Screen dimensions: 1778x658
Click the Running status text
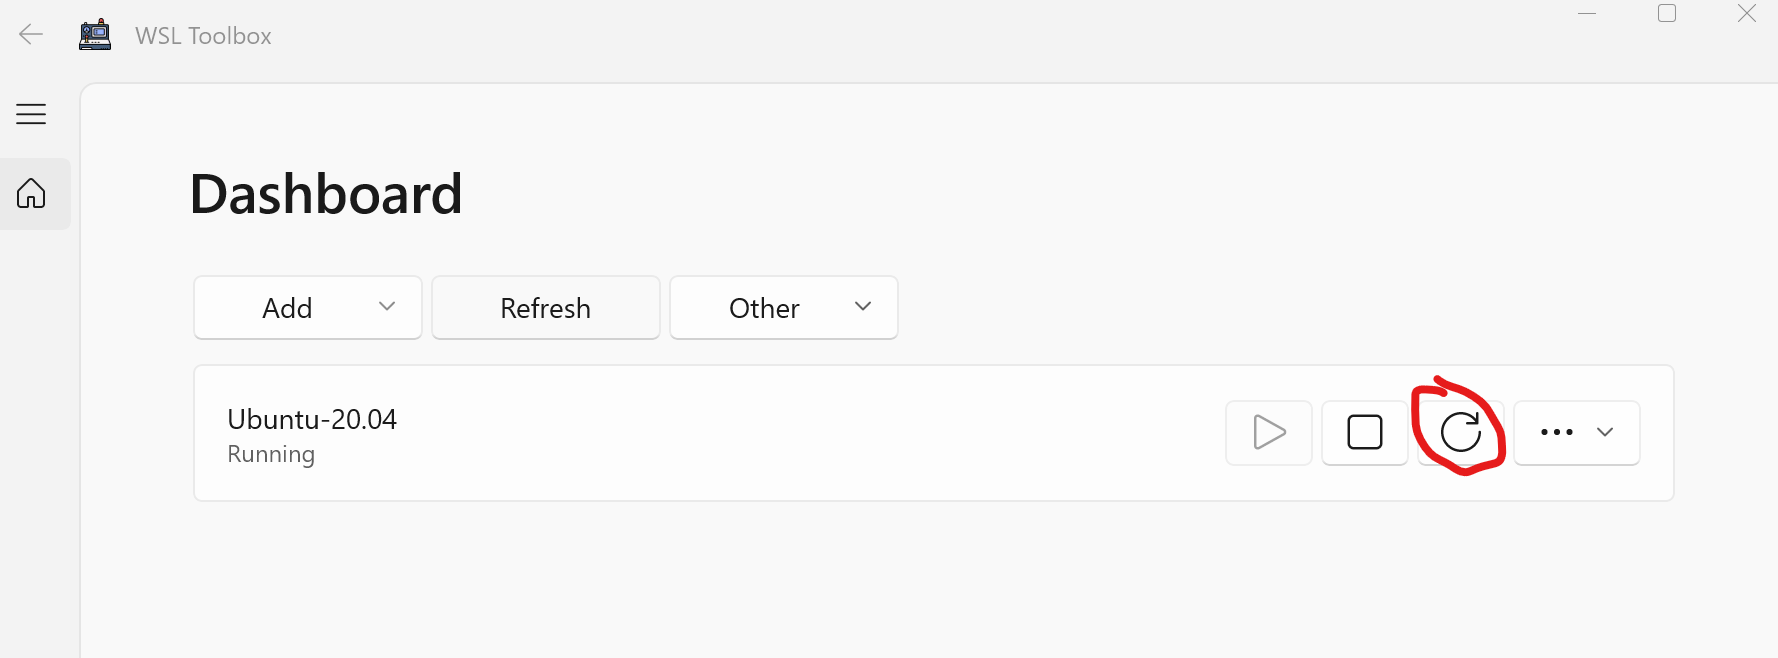coord(271,454)
